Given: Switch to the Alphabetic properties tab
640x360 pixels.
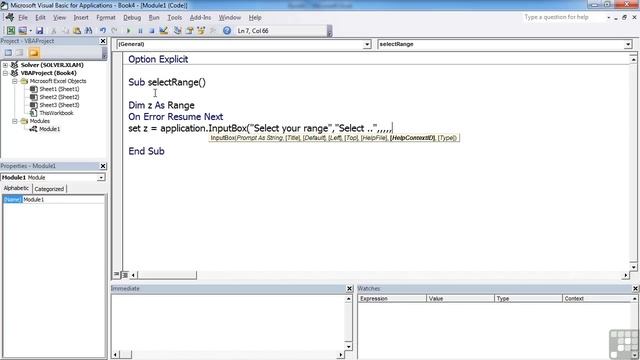Looking at the screenshot, I should [16, 188].
